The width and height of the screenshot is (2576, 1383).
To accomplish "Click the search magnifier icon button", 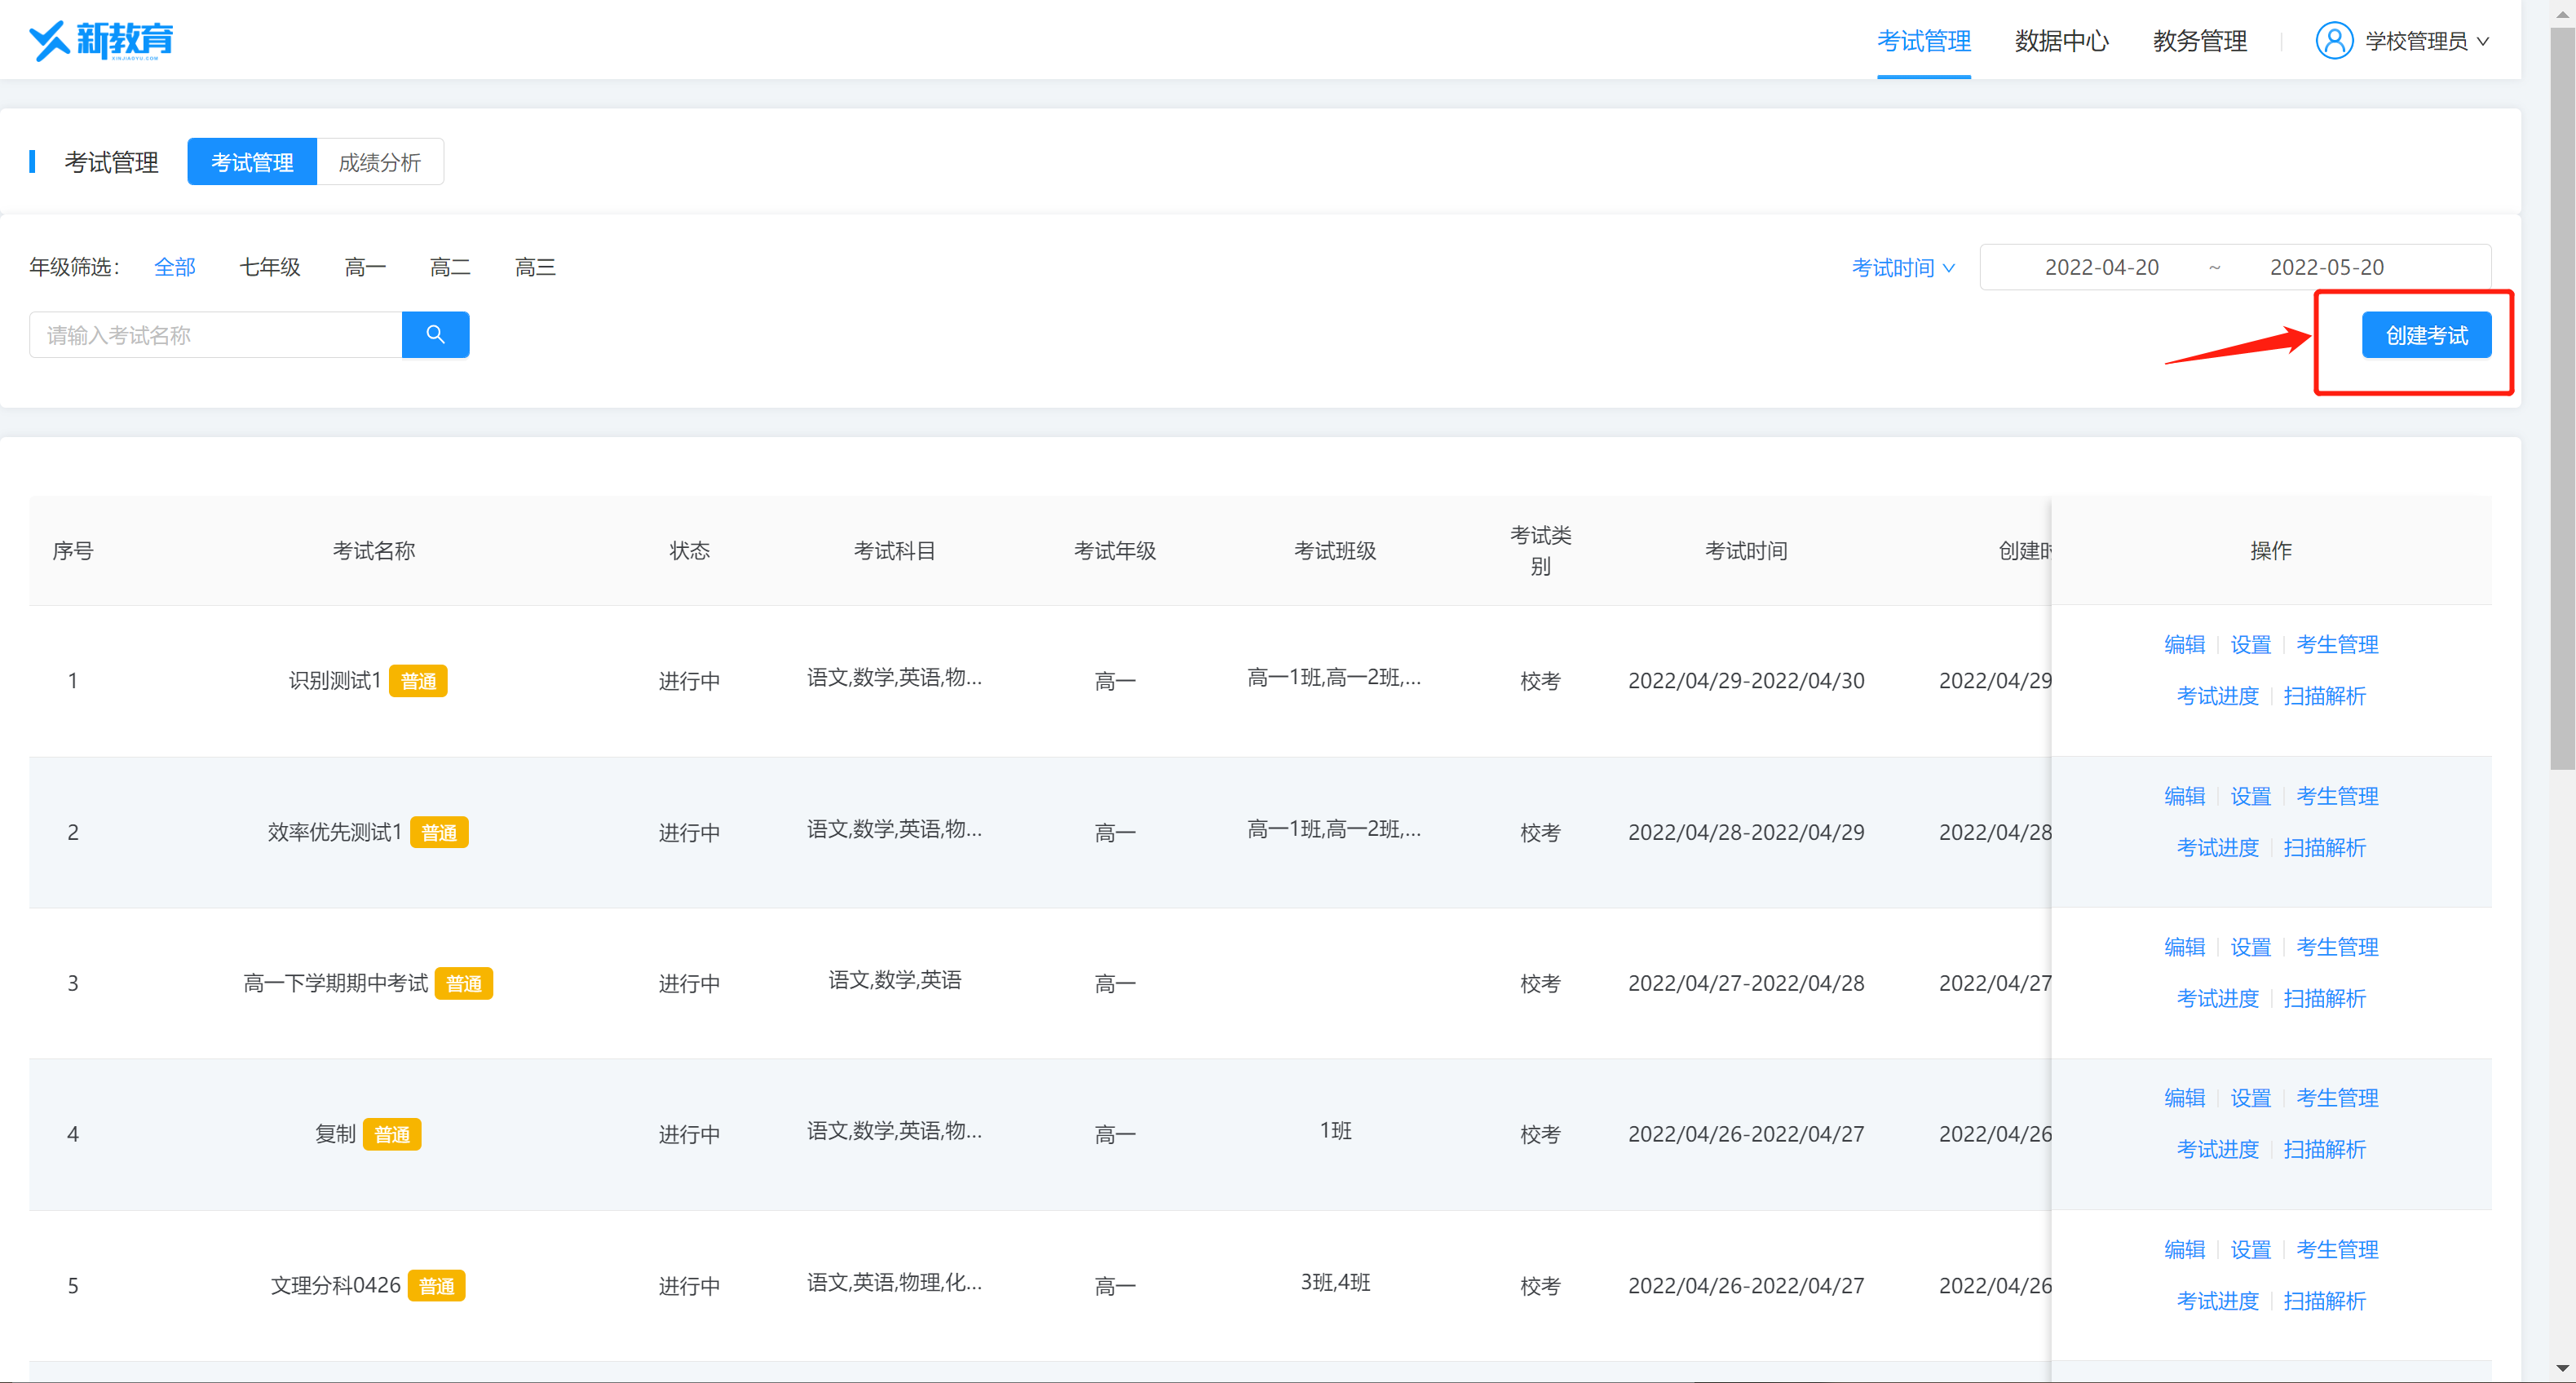I will click(x=435, y=334).
